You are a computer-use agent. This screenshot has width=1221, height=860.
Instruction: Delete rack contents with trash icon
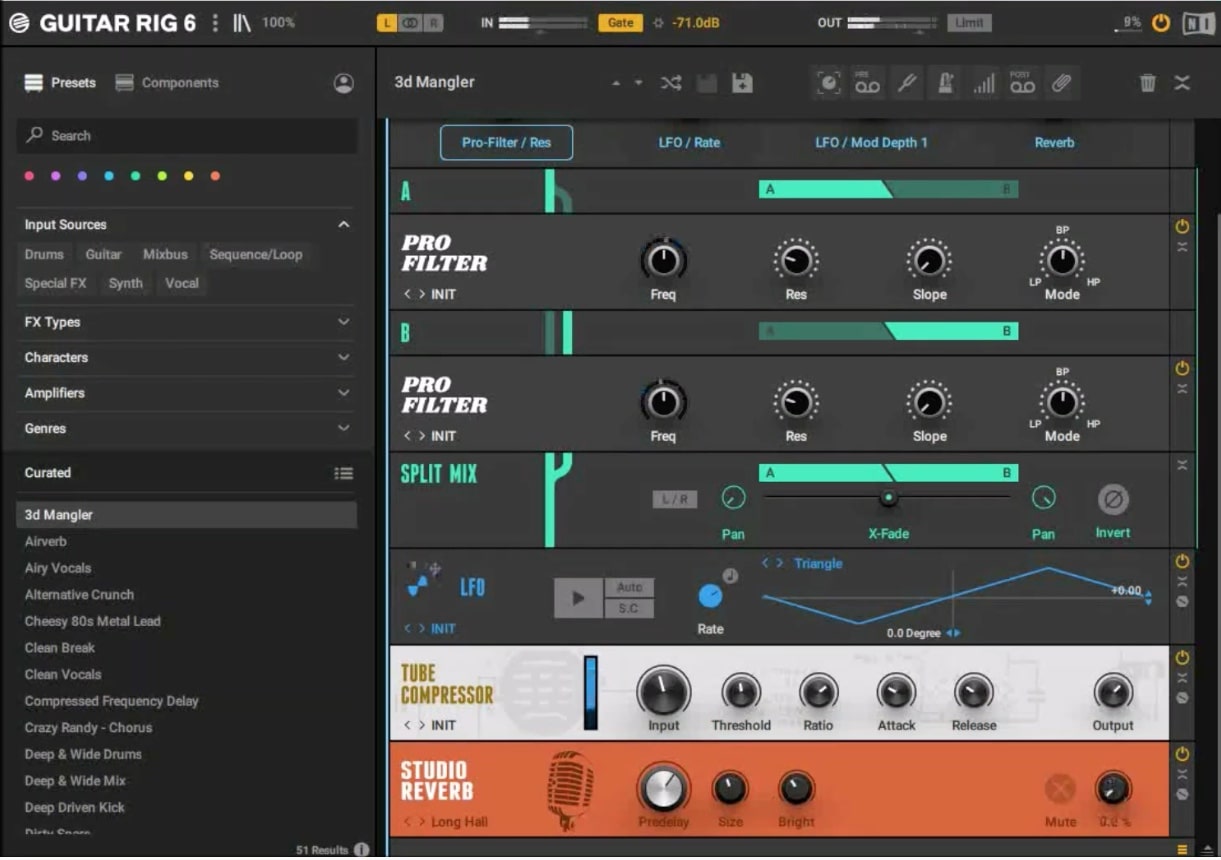1148,83
